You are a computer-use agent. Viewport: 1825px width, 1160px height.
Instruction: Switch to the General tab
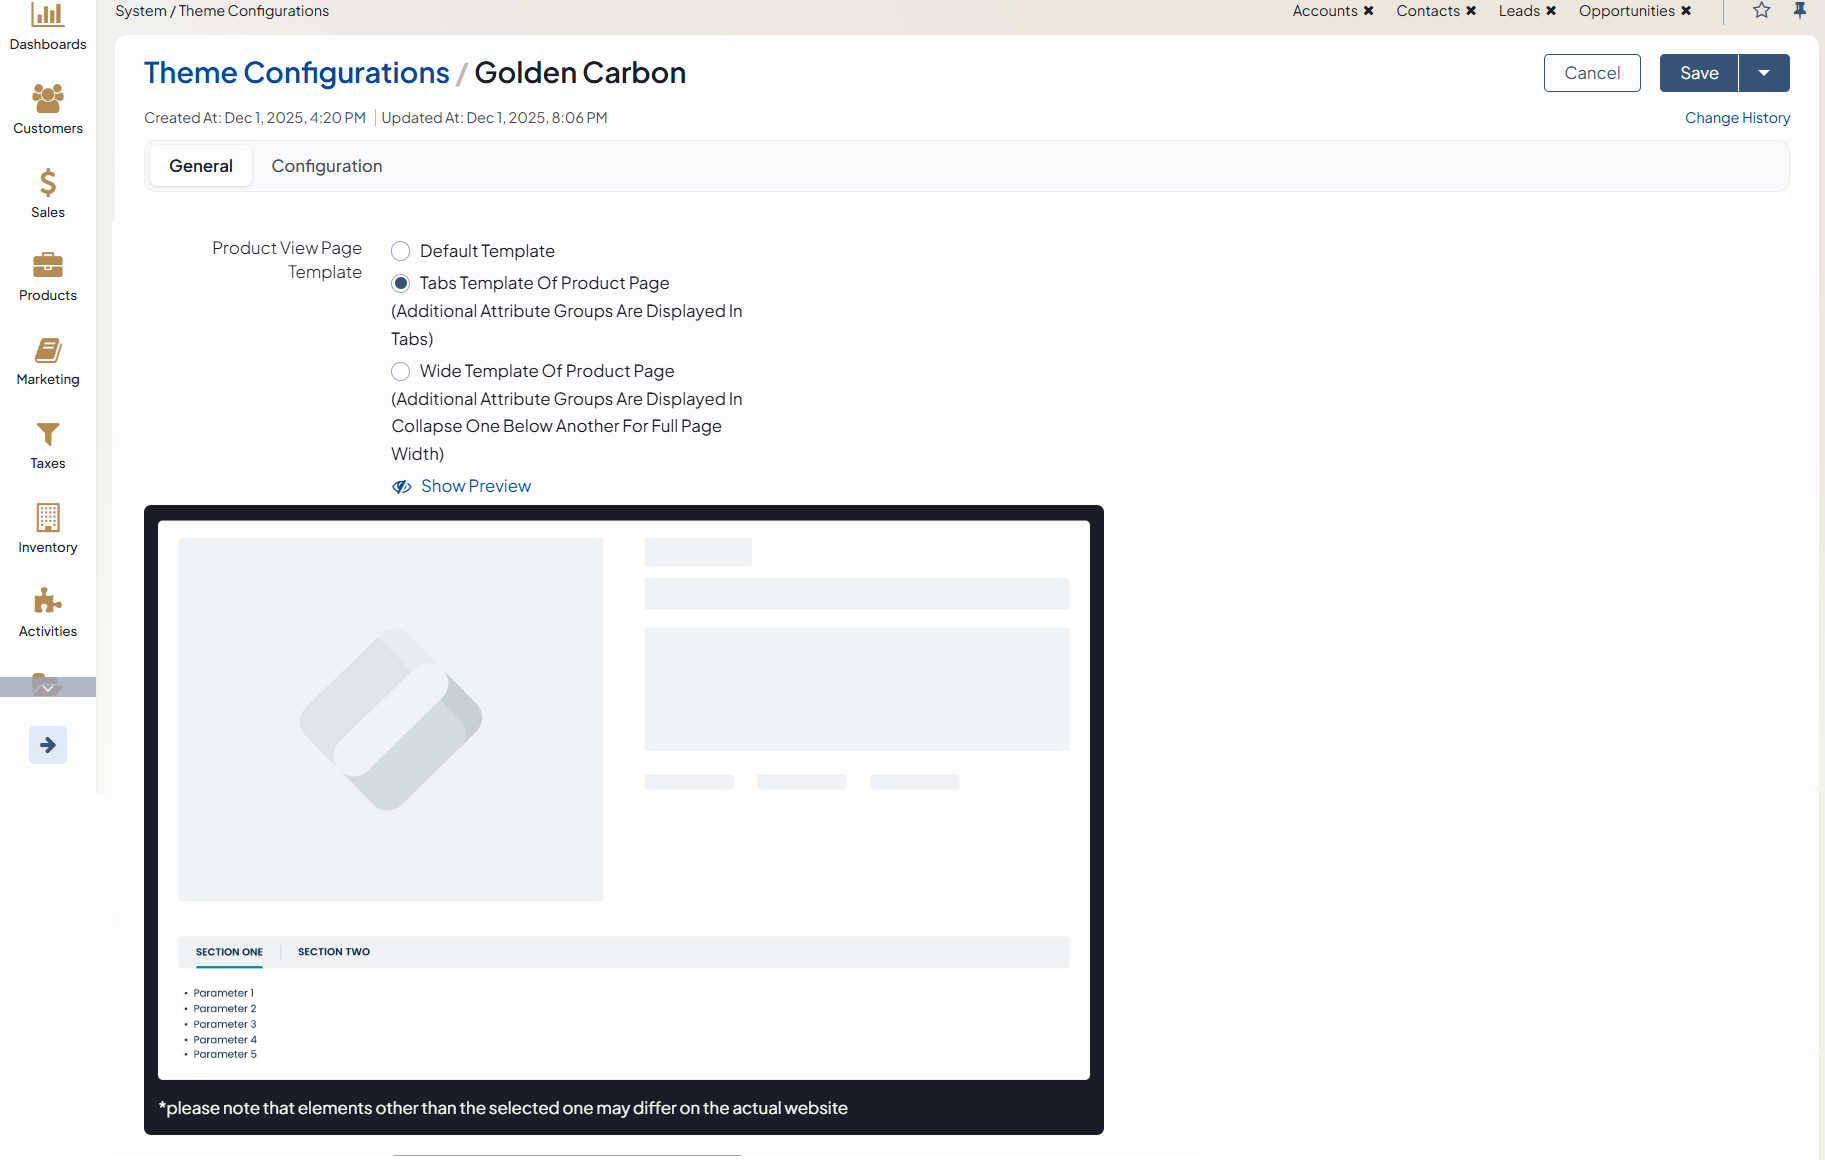[201, 166]
